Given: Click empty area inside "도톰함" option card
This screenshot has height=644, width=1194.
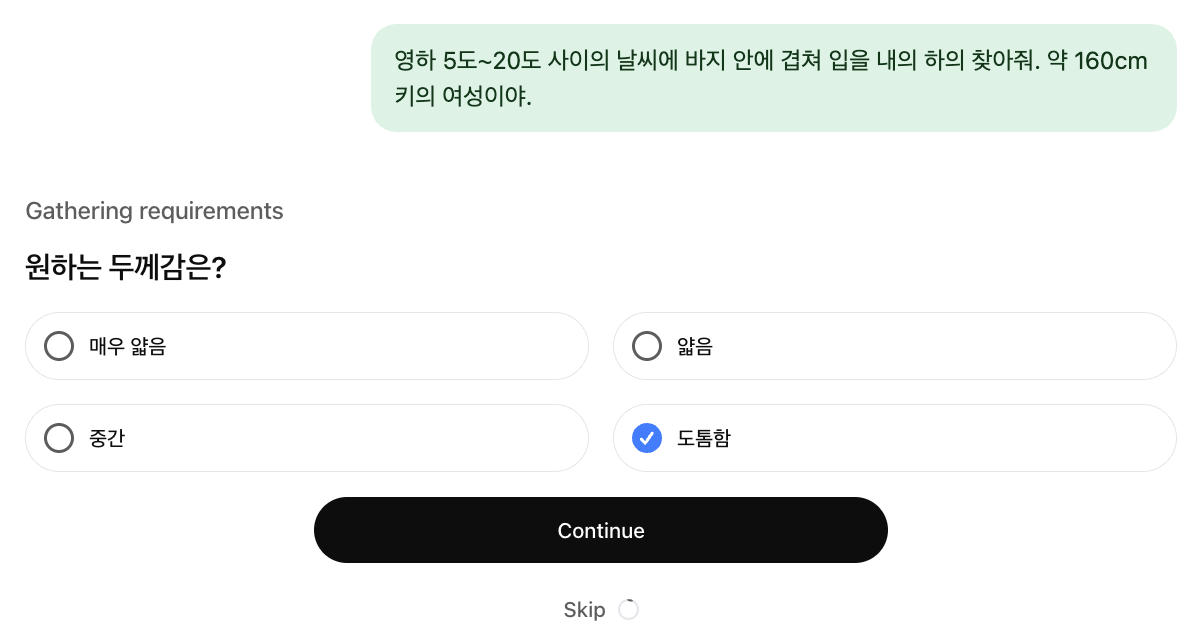Looking at the screenshot, I should (950, 438).
